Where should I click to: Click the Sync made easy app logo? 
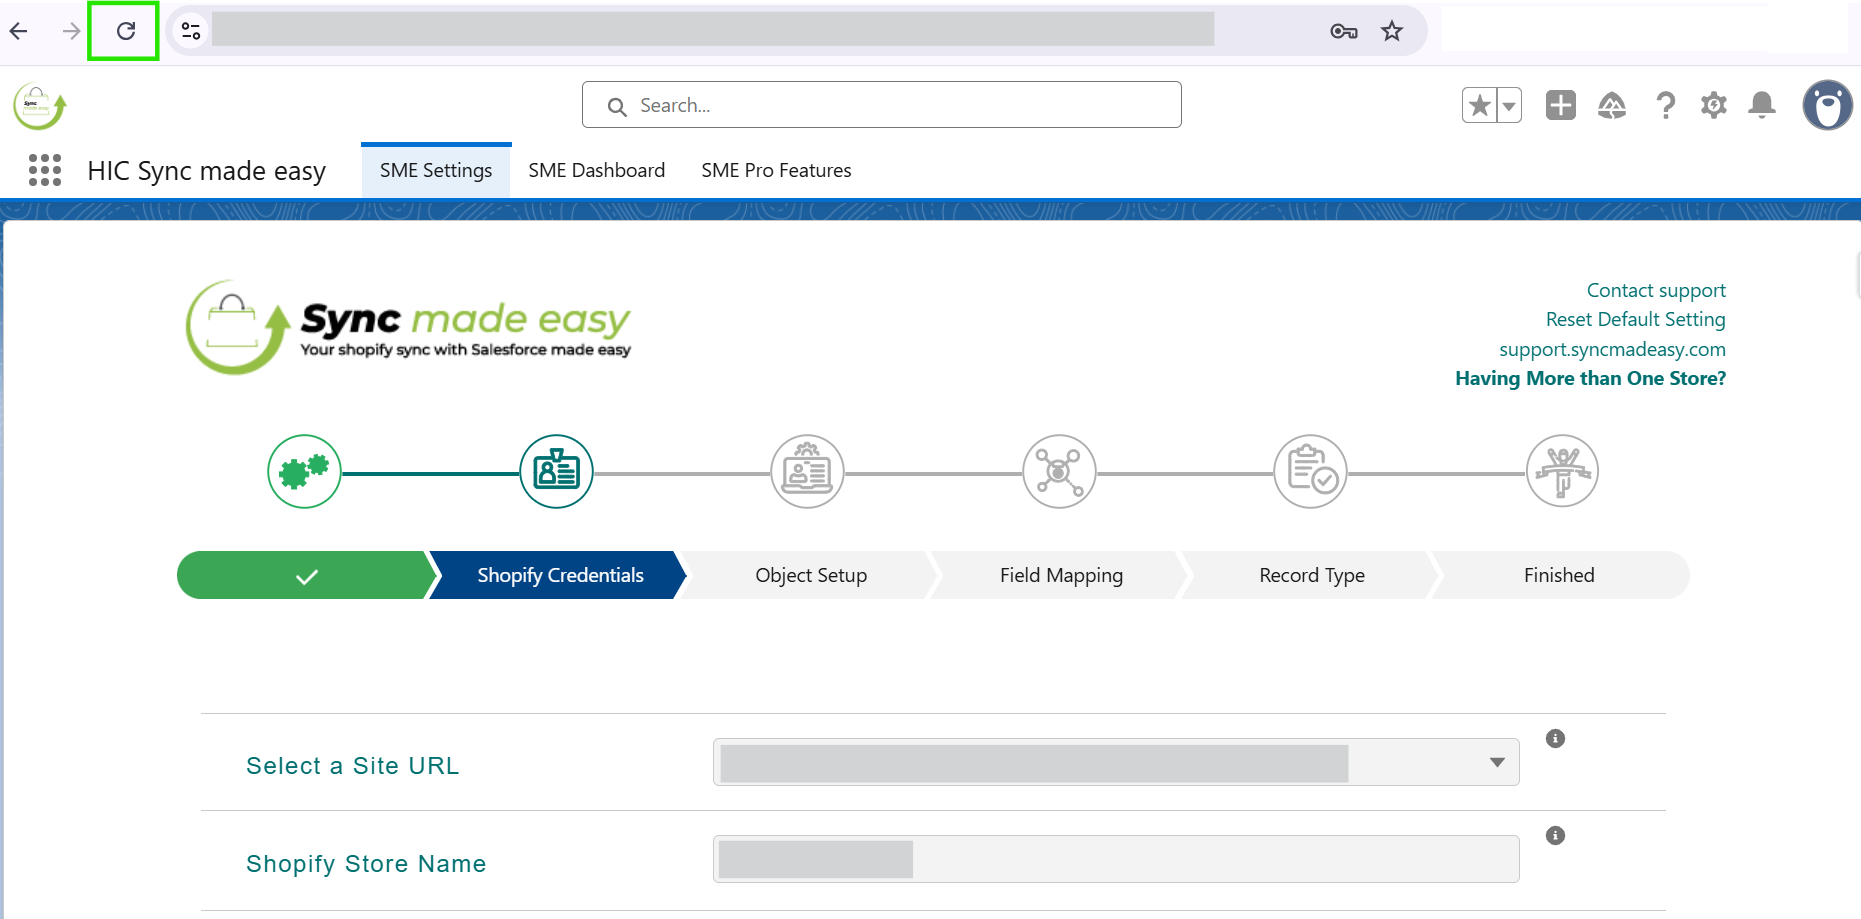39,105
